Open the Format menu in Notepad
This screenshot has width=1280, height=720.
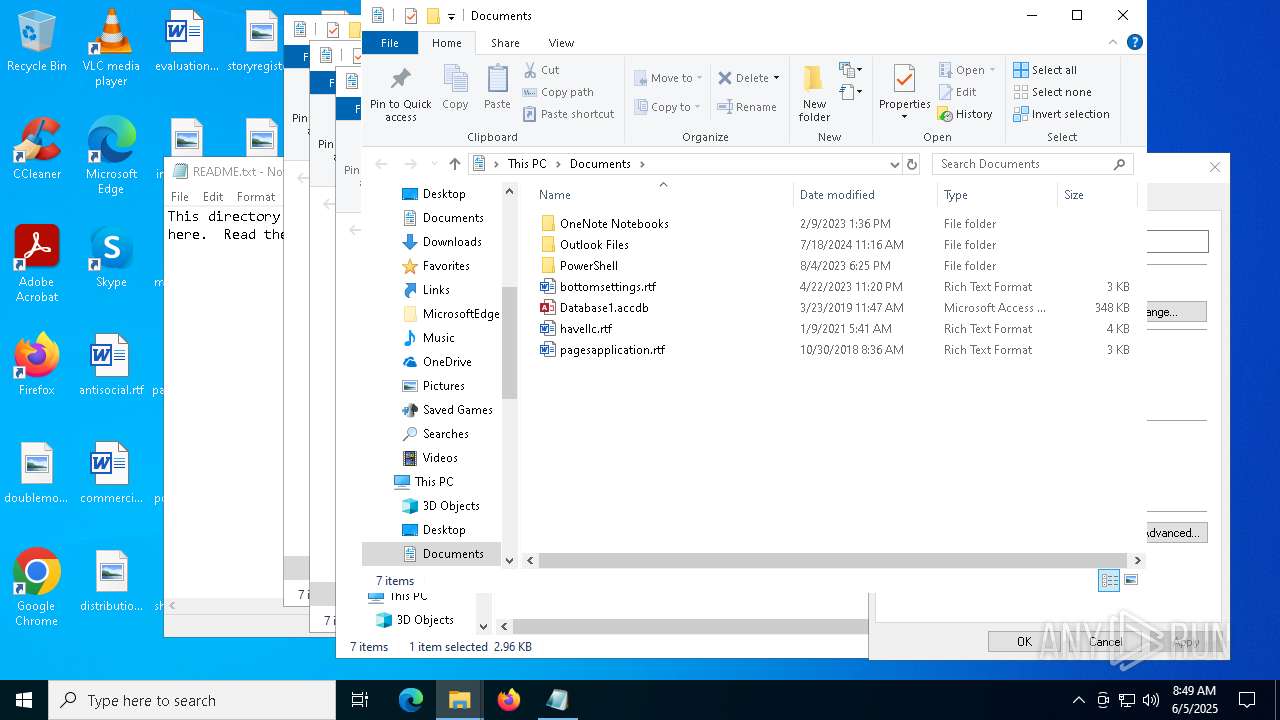click(256, 197)
